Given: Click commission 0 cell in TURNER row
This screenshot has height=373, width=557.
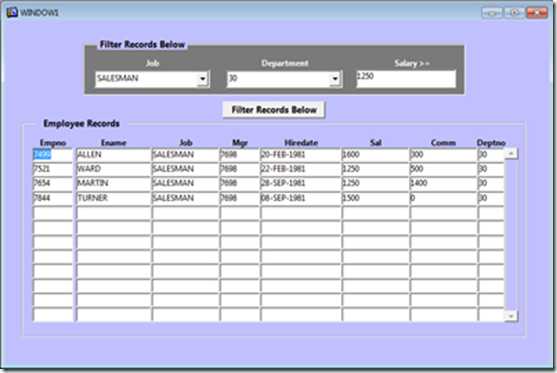Looking at the screenshot, I should [x=443, y=198].
